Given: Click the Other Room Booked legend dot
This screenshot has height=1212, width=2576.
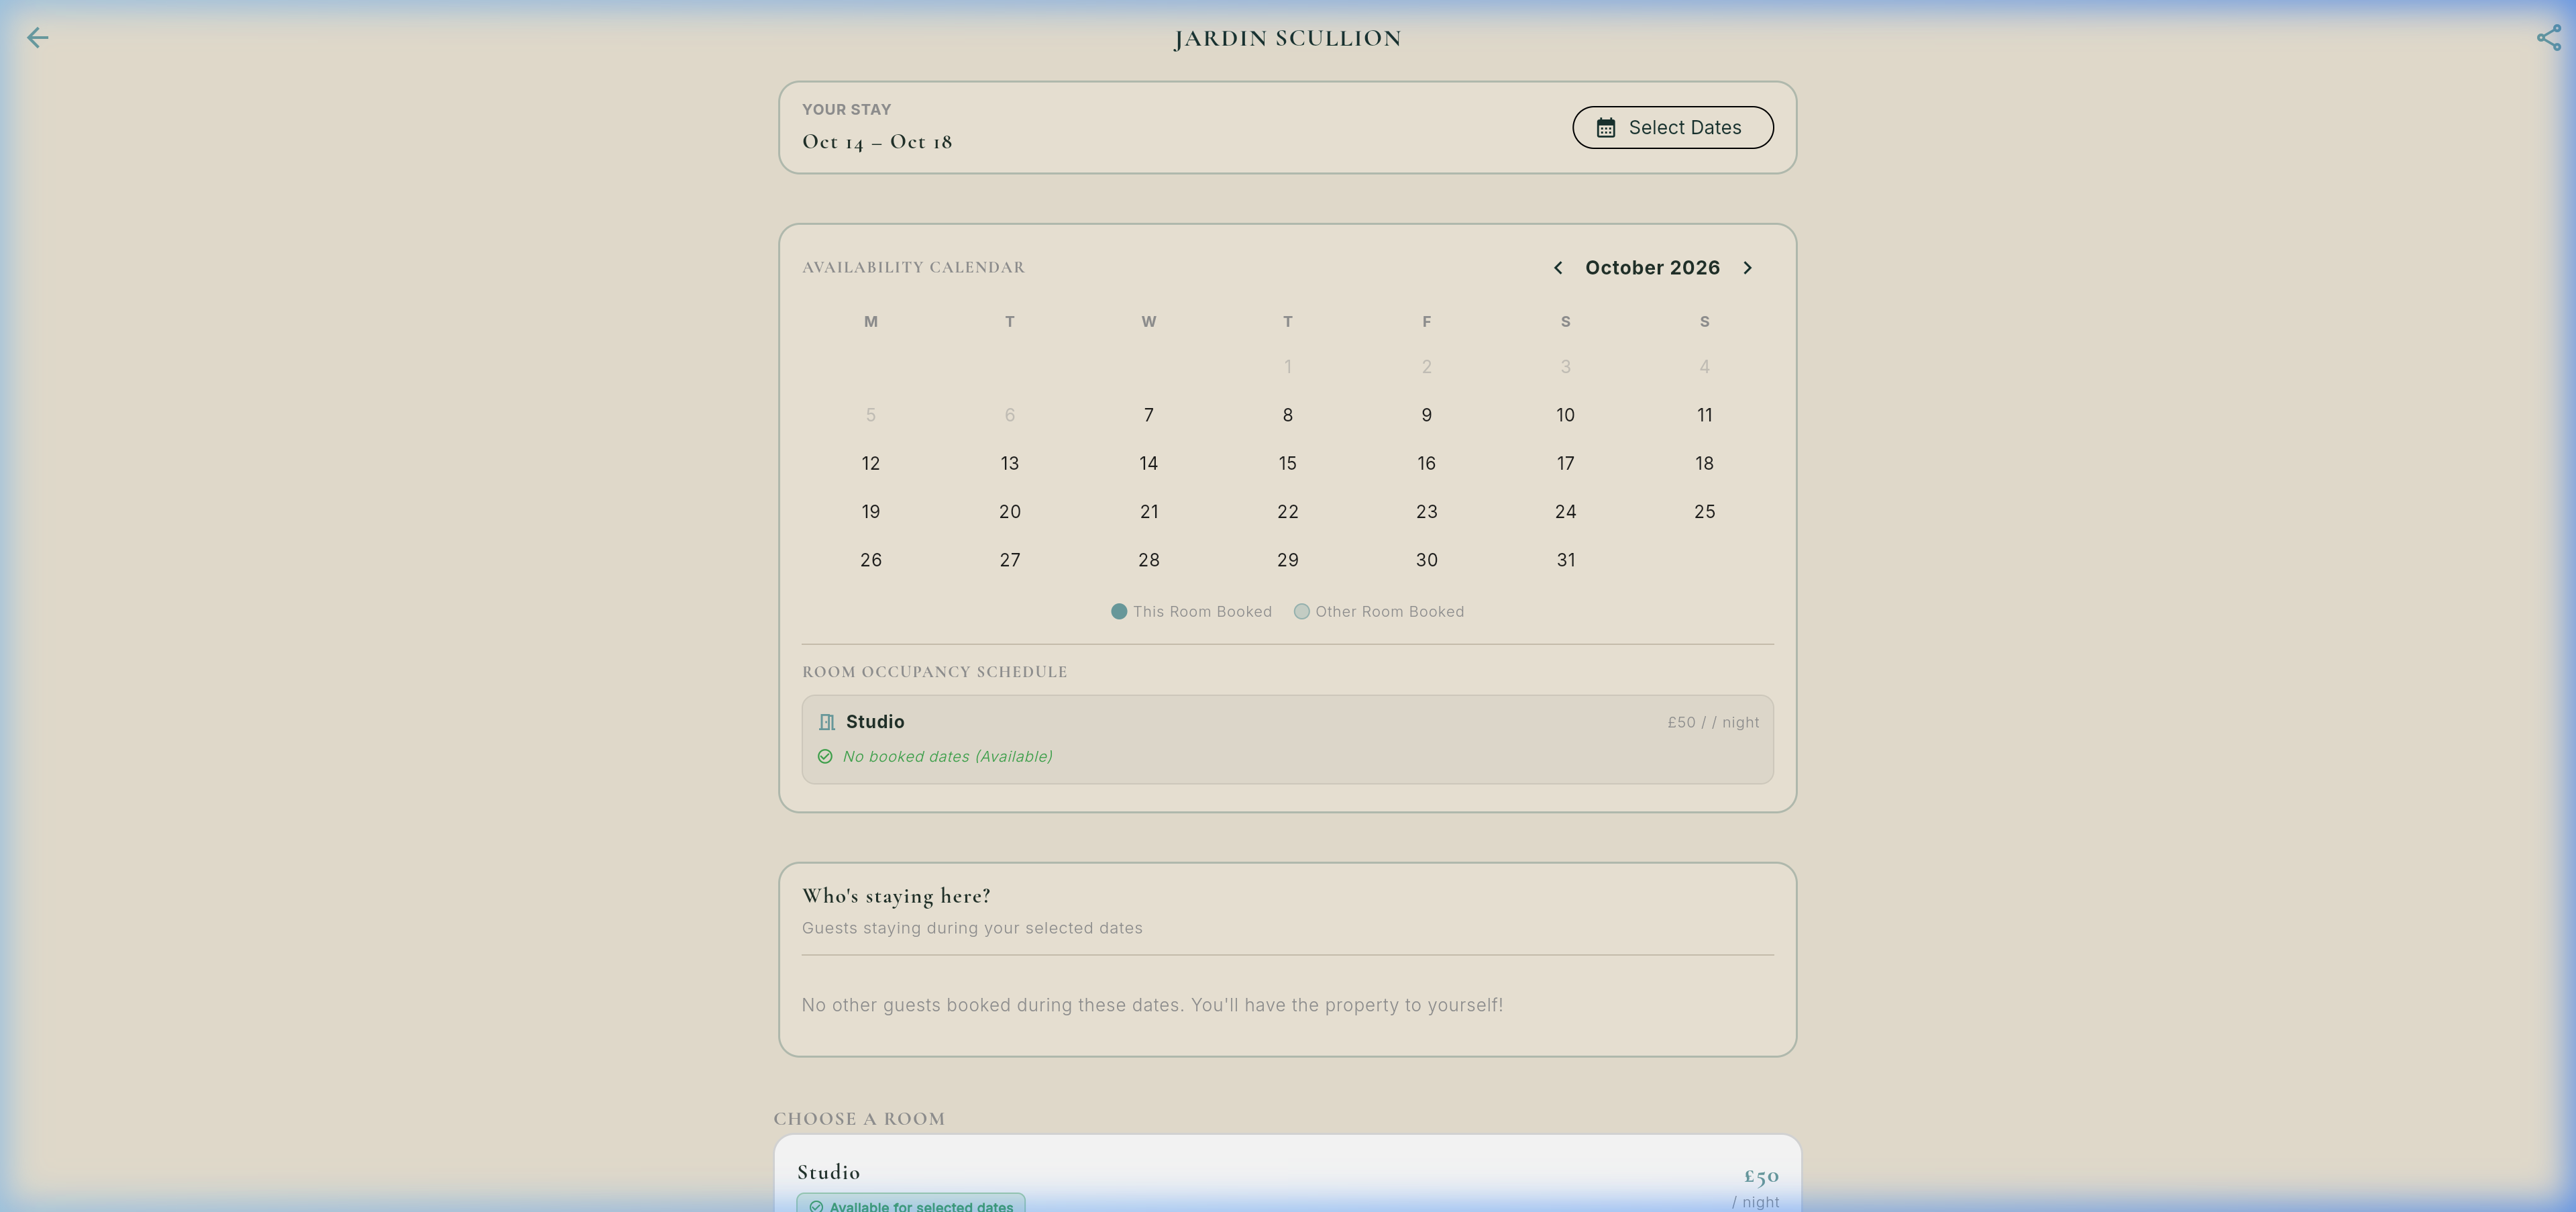Looking at the screenshot, I should tap(1301, 612).
